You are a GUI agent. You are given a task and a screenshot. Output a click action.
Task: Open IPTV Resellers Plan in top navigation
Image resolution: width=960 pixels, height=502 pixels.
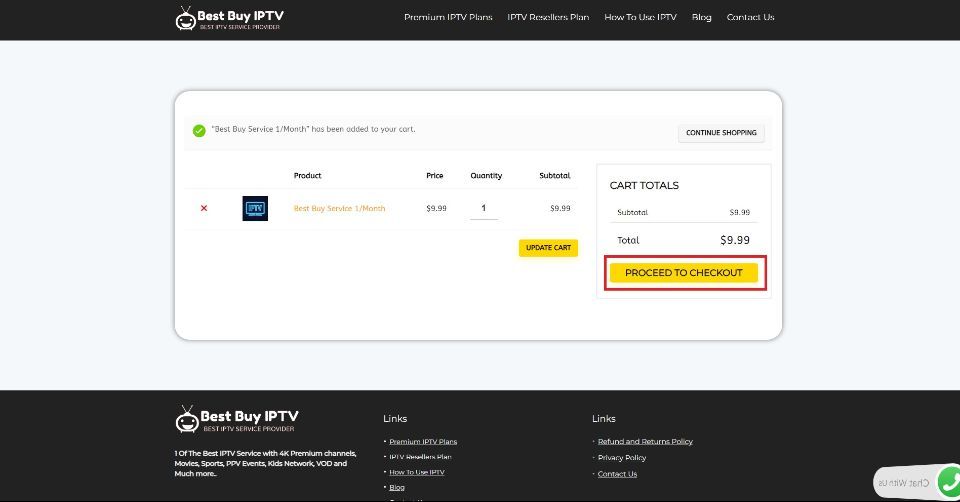[548, 17]
